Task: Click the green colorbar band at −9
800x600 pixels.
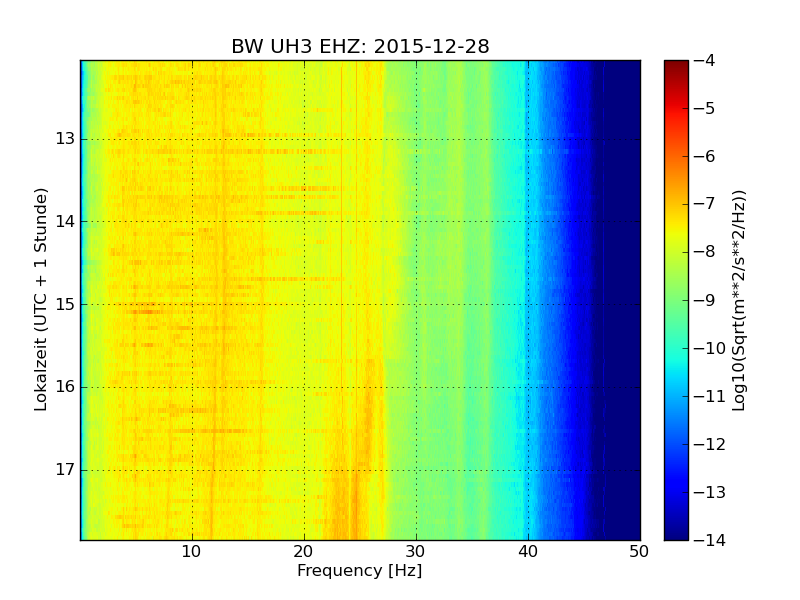Action: tap(677, 300)
